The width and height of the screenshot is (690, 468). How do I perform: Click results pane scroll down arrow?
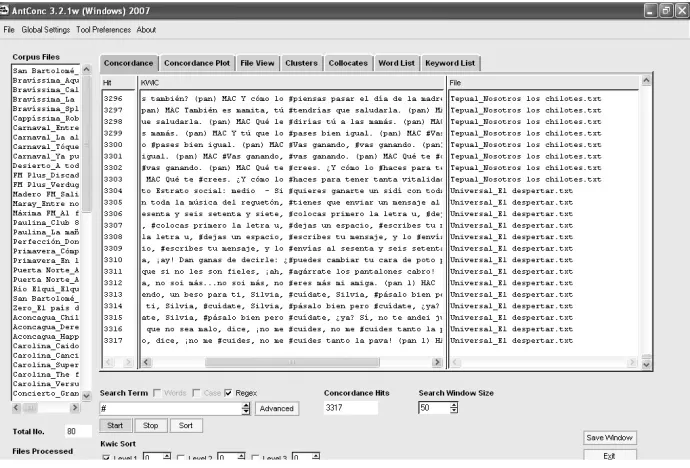click(x=646, y=364)
